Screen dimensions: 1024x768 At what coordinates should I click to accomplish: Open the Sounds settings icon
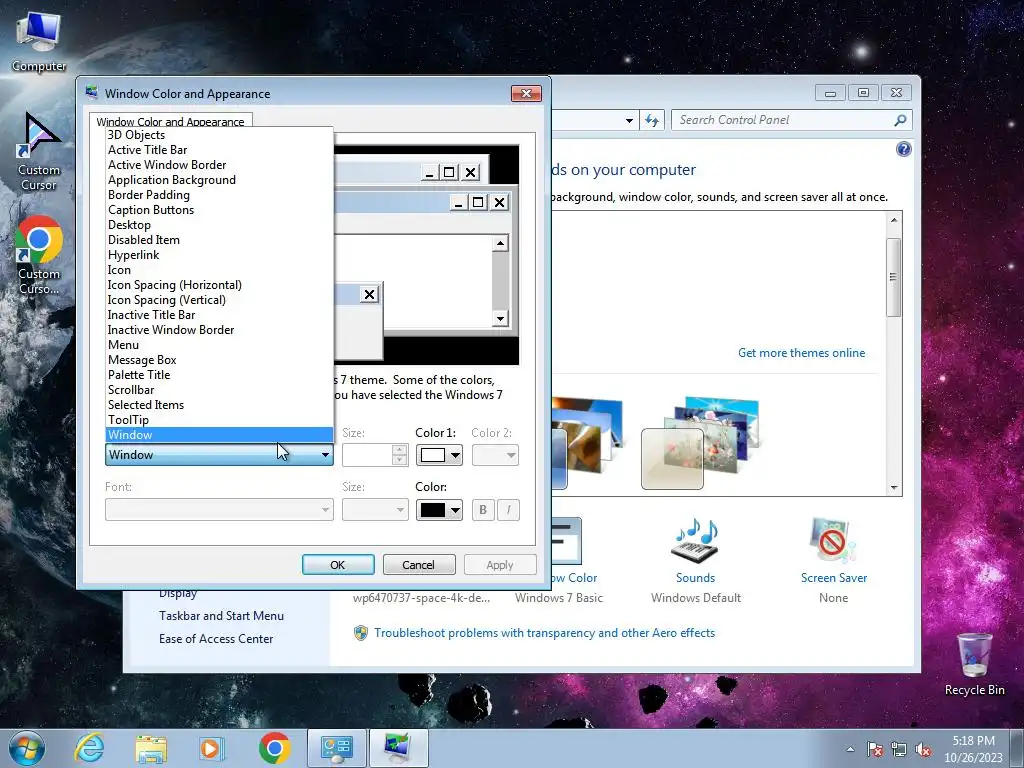[x=696, y=541]
